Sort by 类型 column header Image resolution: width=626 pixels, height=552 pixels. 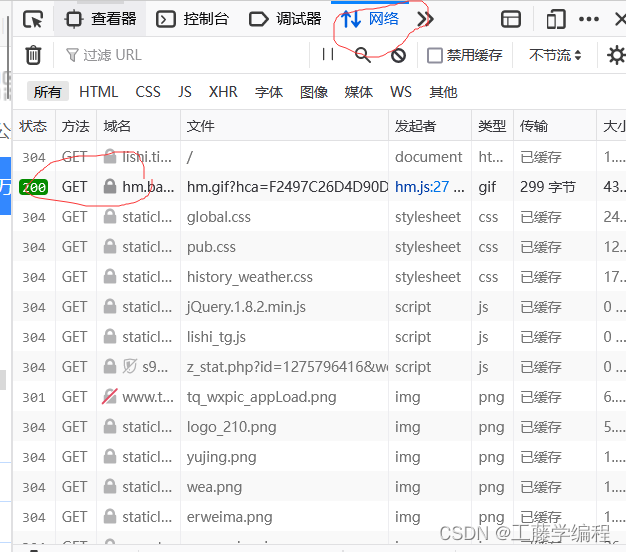[x=492, y=126]
